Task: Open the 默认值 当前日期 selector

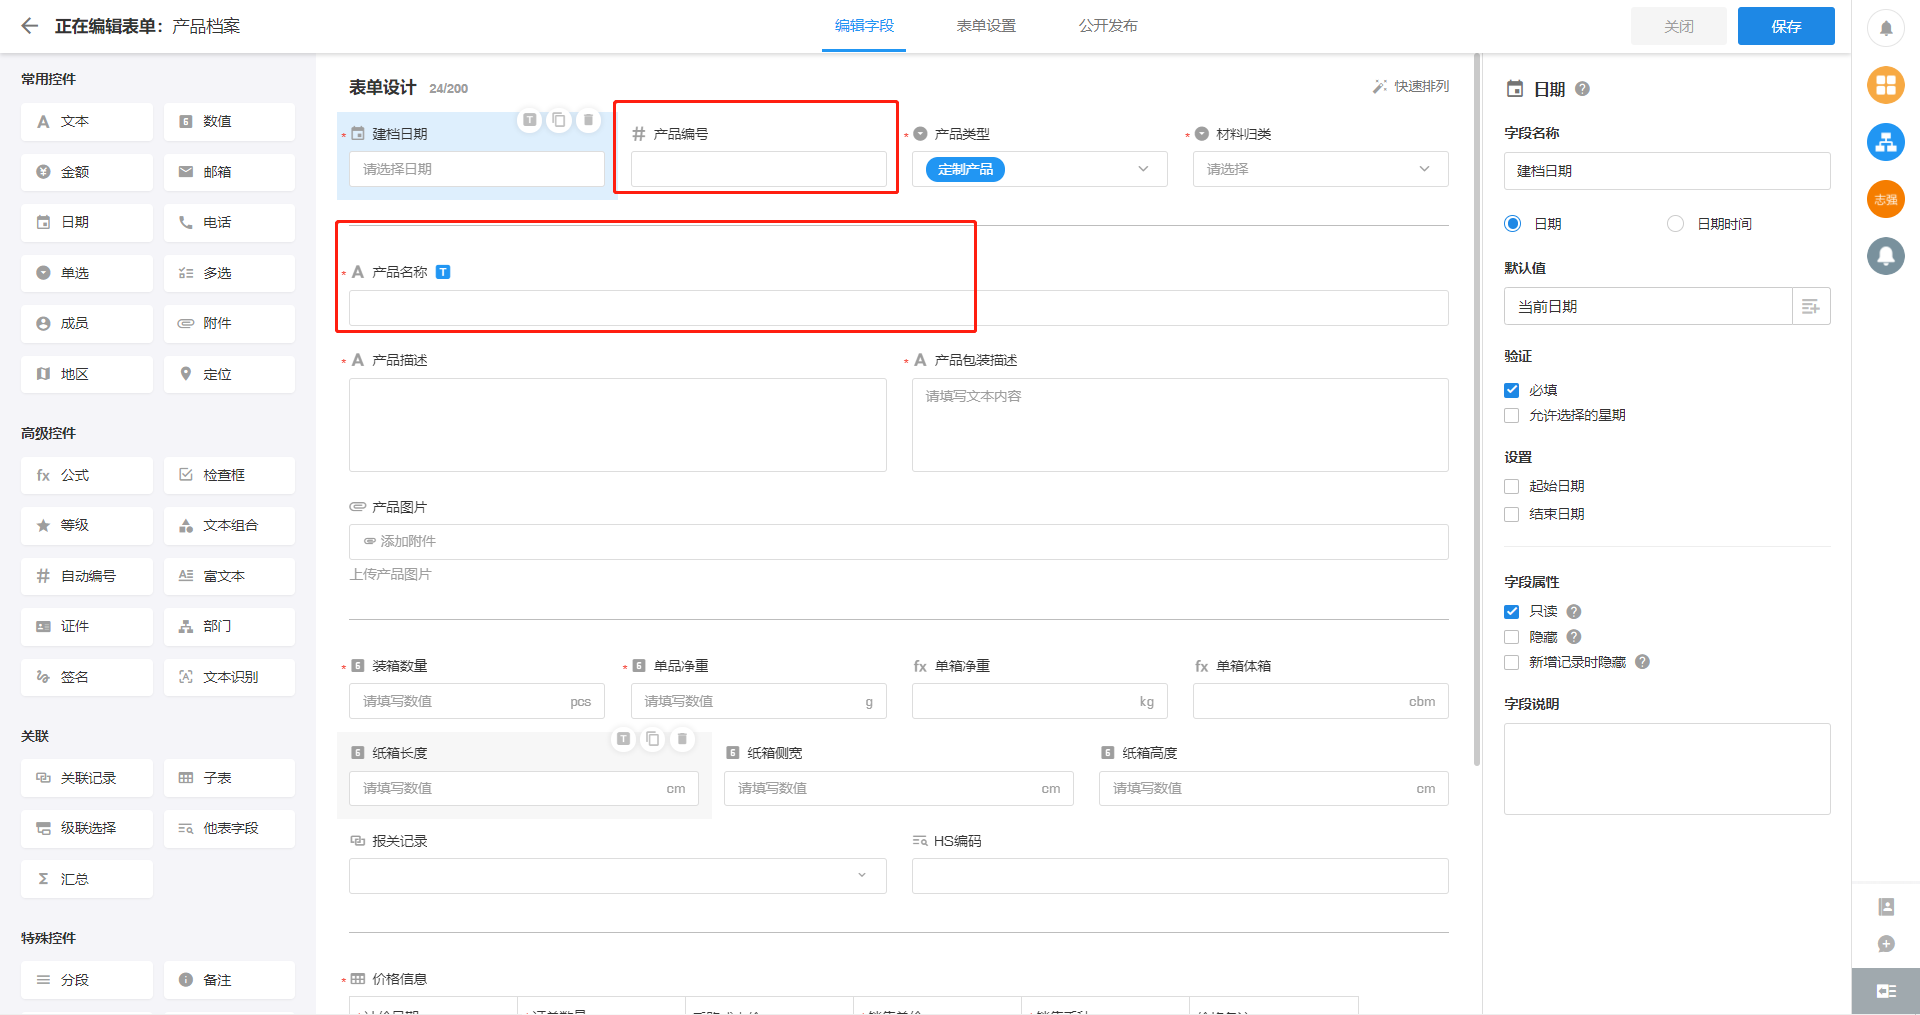Action: (x=1648, y=307)
